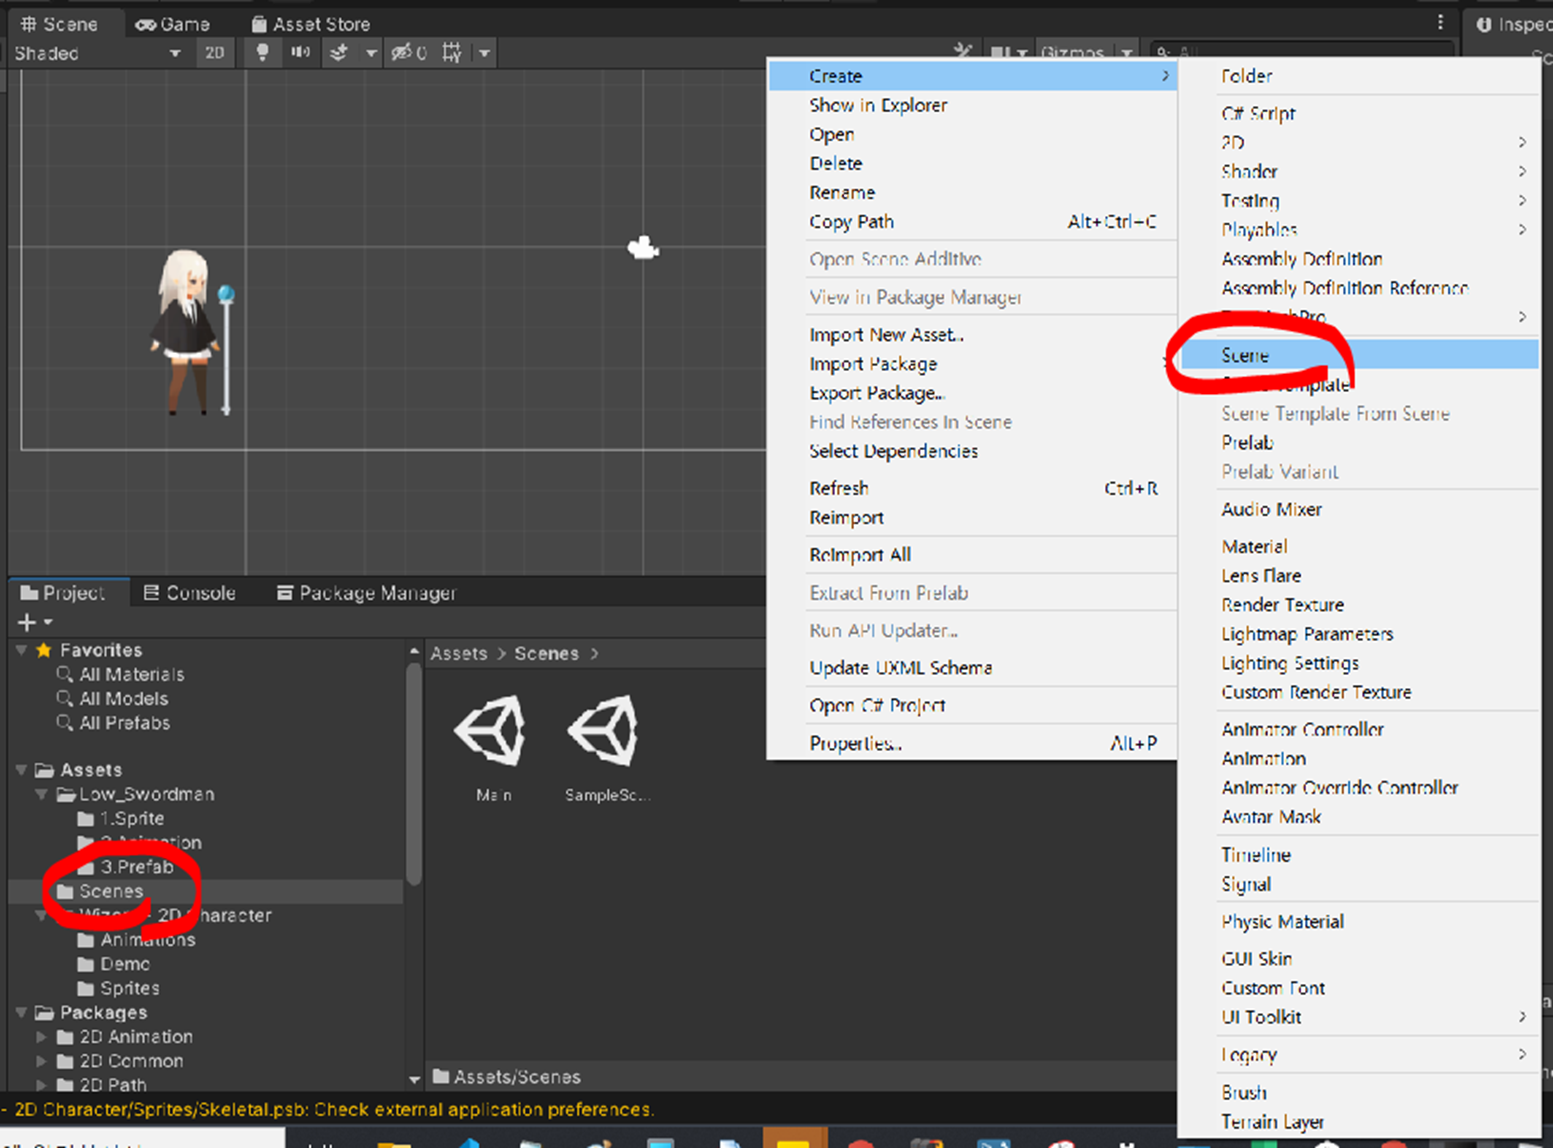The image size is (1553, 1148).
Task: Collapse the Favorites section
Action: [x=21, y=650]
